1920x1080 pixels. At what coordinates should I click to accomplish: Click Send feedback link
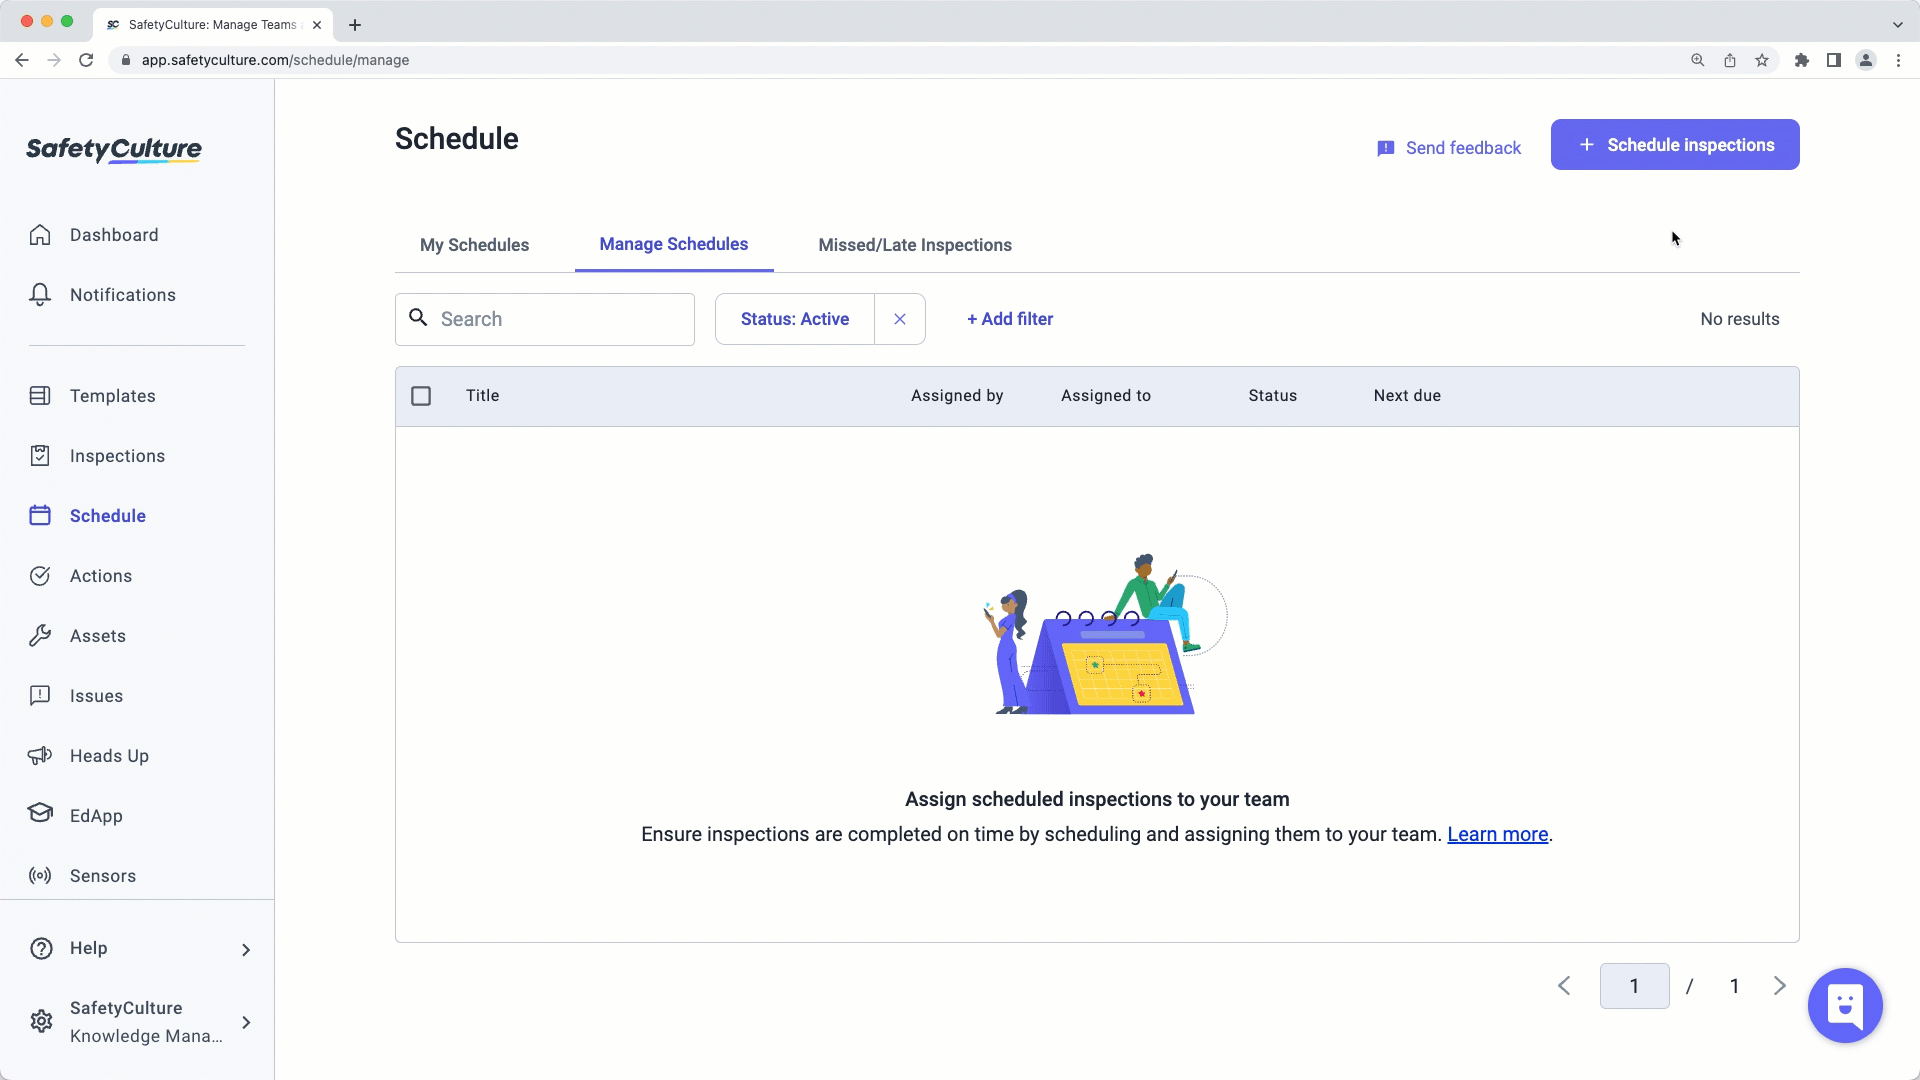[x=1449, y=148]
